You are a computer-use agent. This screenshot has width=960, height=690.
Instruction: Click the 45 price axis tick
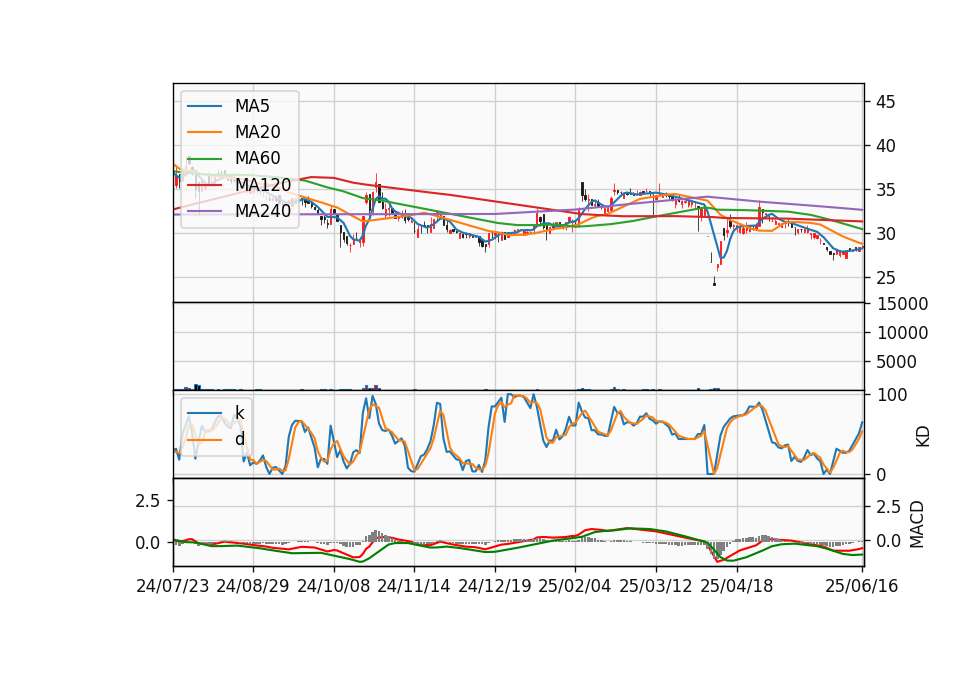coord(885,102)
